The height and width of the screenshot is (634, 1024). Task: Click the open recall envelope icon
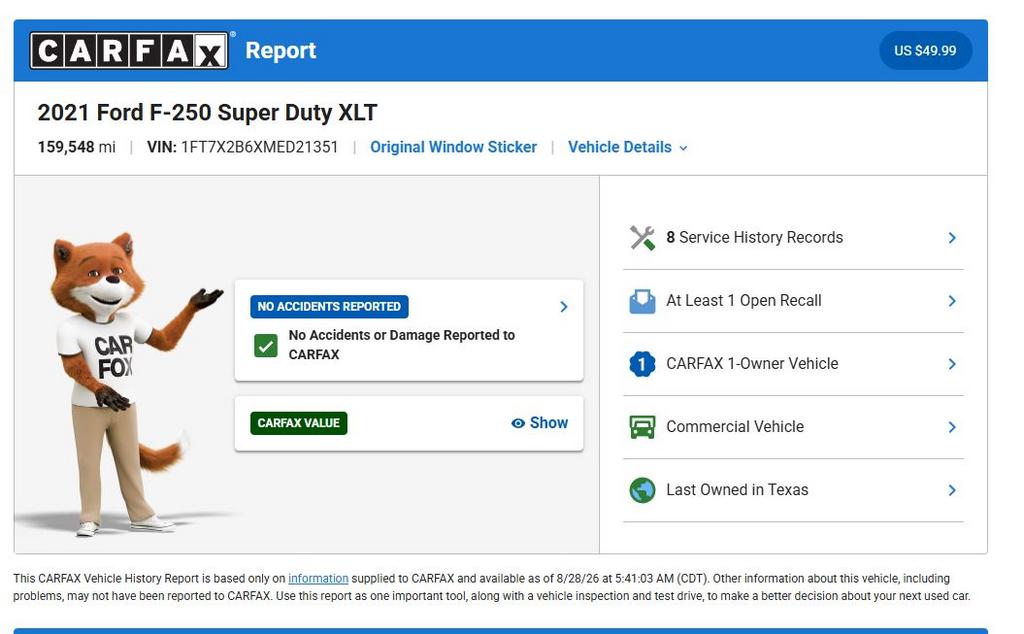(x=642, y=301)
